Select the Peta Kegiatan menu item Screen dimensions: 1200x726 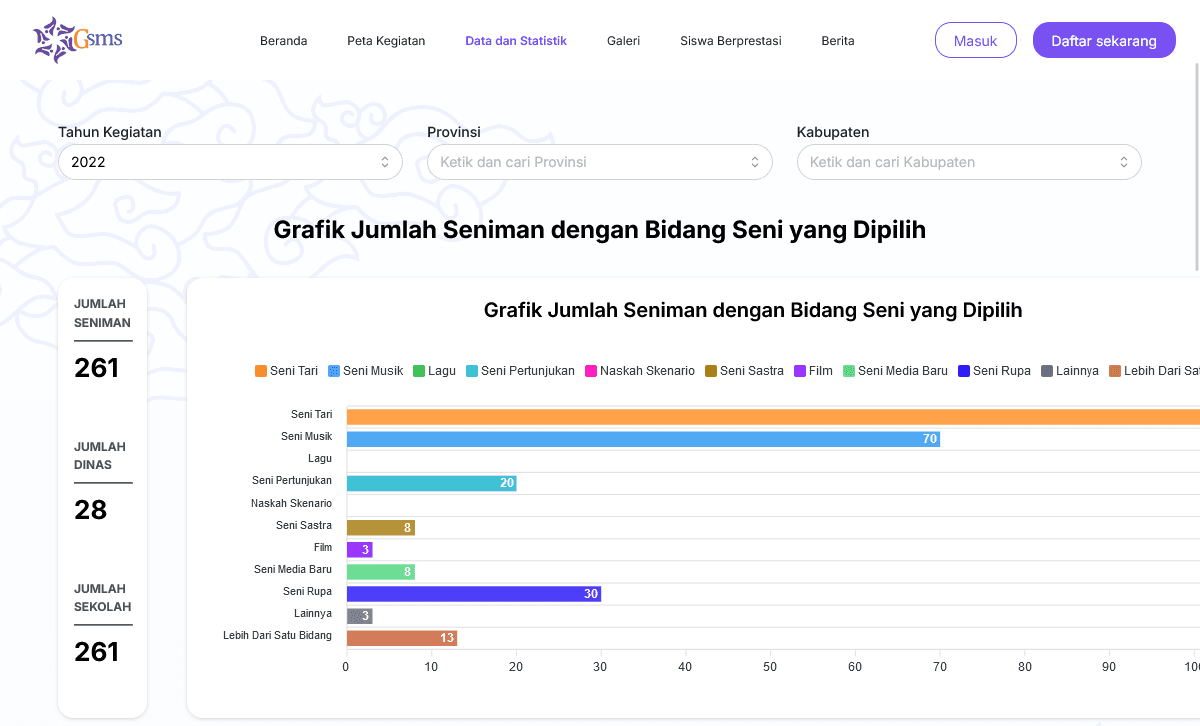tap(386, 40)
